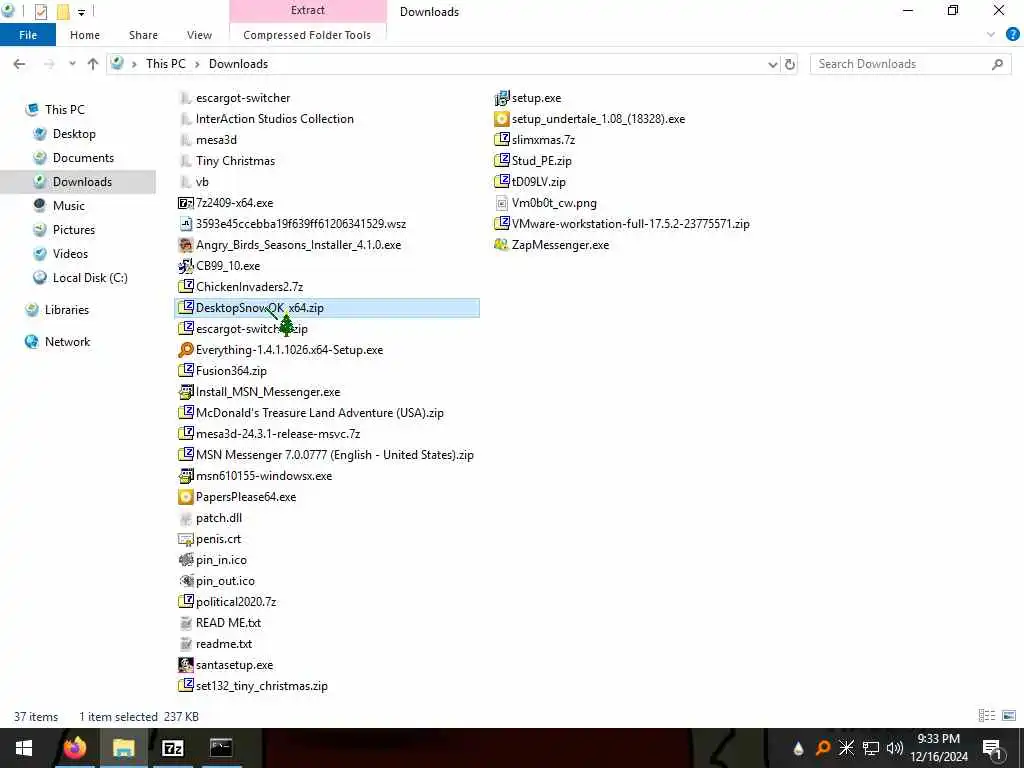The width and height of the screenshot is (1024, 768).
Task: Go up one folder level with Up arrow
Action: click(93, 64)
